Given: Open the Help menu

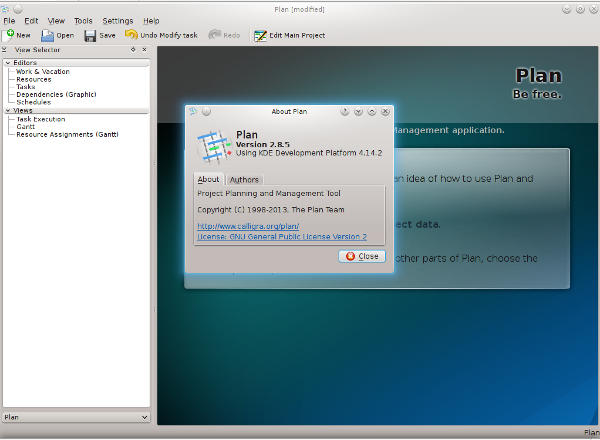Looking at the screenshot, I should (151, 21).
